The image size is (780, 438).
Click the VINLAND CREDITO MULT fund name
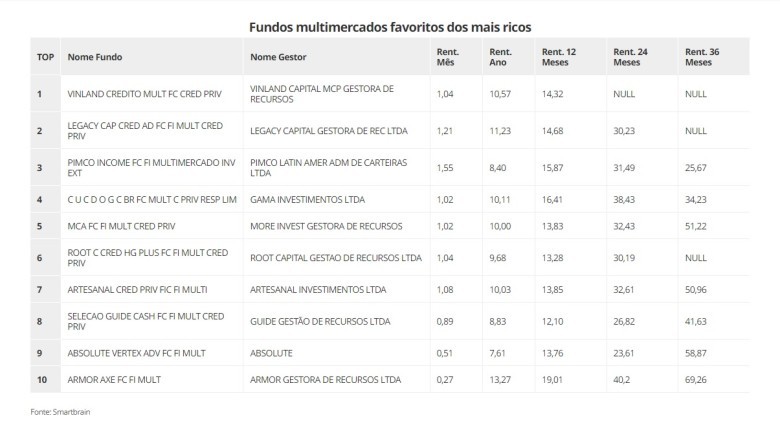[145, 94]
